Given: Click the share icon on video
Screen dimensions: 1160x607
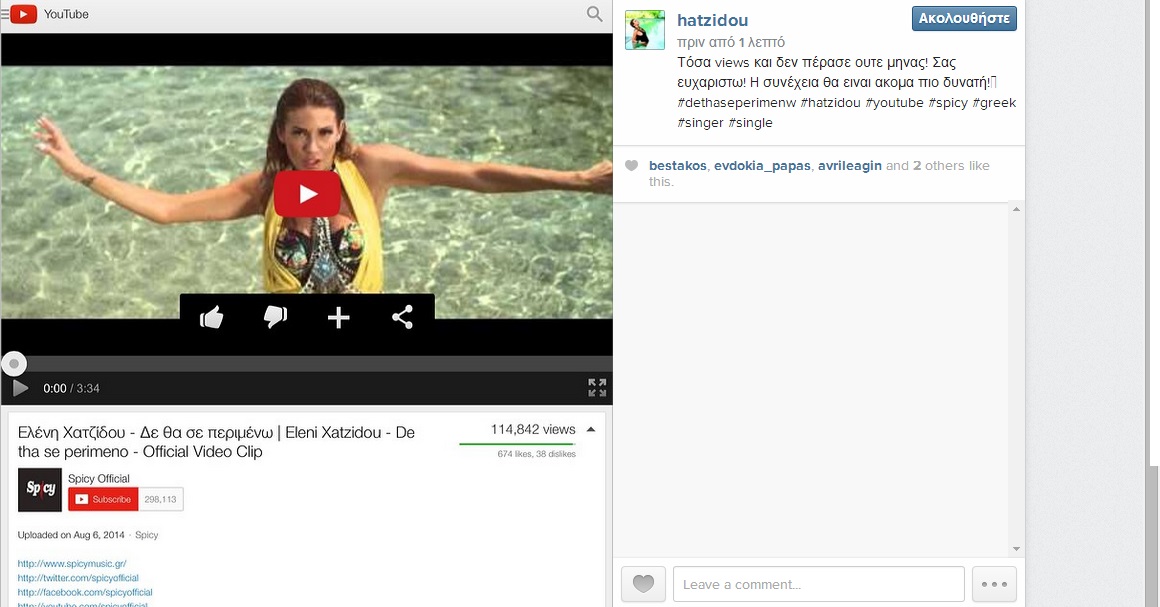Looking at the screenshot, I should (x=402, y=318).
